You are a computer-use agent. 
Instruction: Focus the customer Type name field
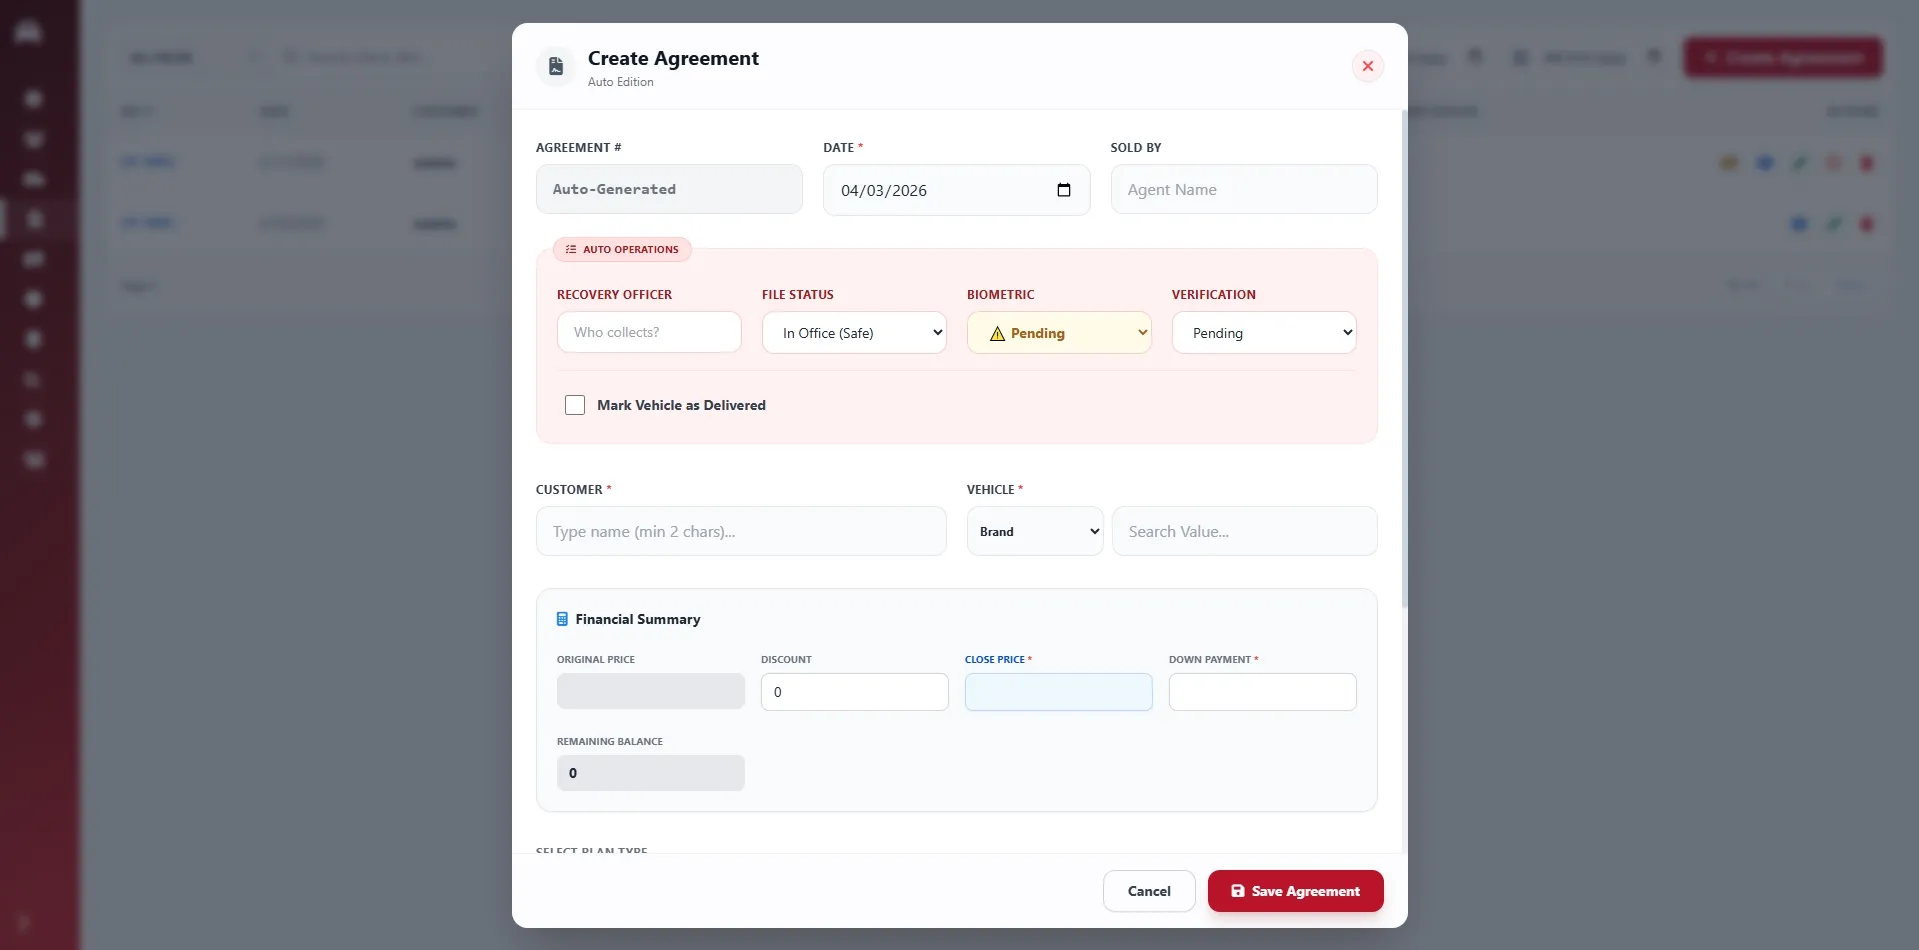[x=740, y=531]
